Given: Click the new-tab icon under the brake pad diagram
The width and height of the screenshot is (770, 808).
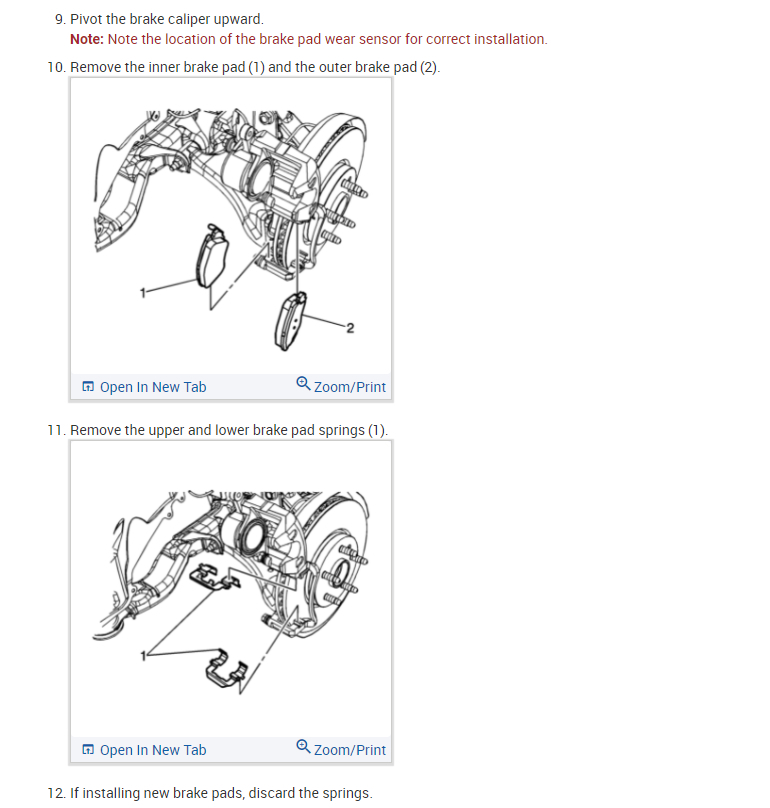Looking at the screenshot, I should pos(88,386).
